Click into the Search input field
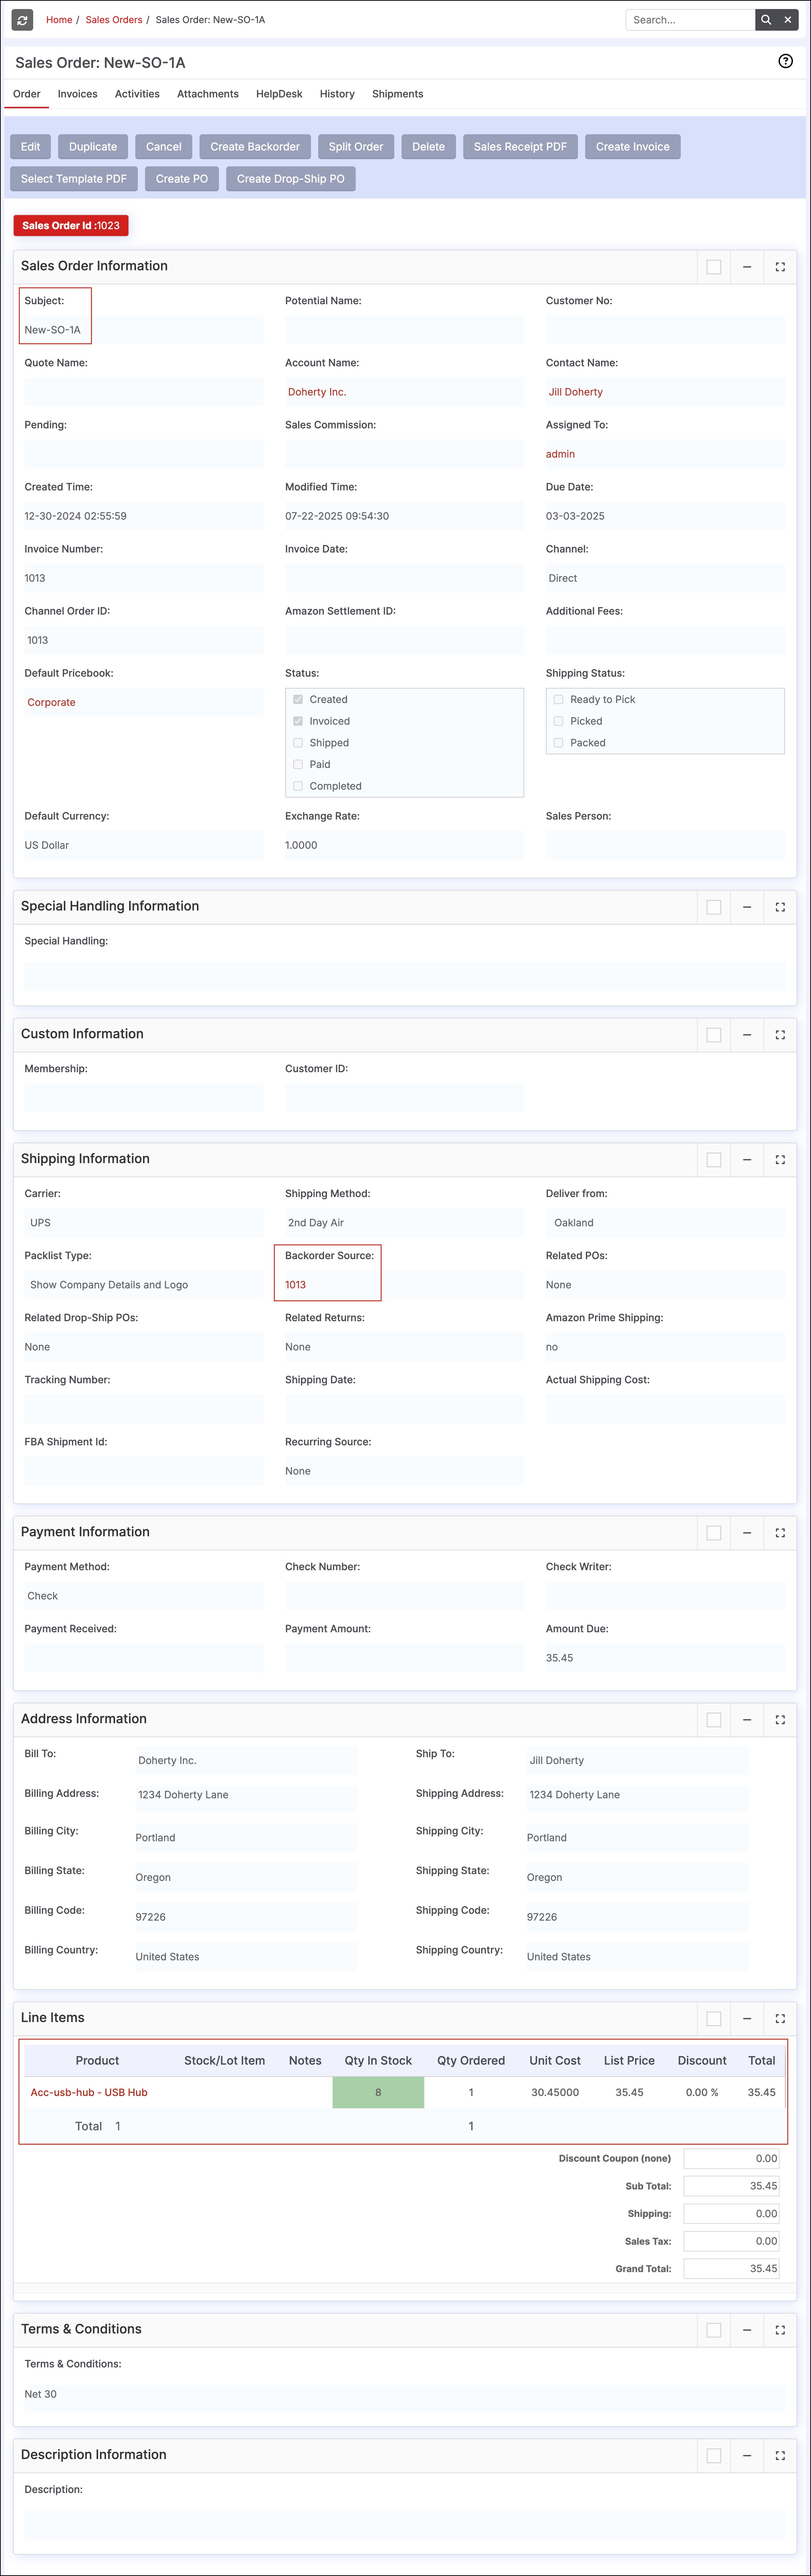 (x=690, y=20)
